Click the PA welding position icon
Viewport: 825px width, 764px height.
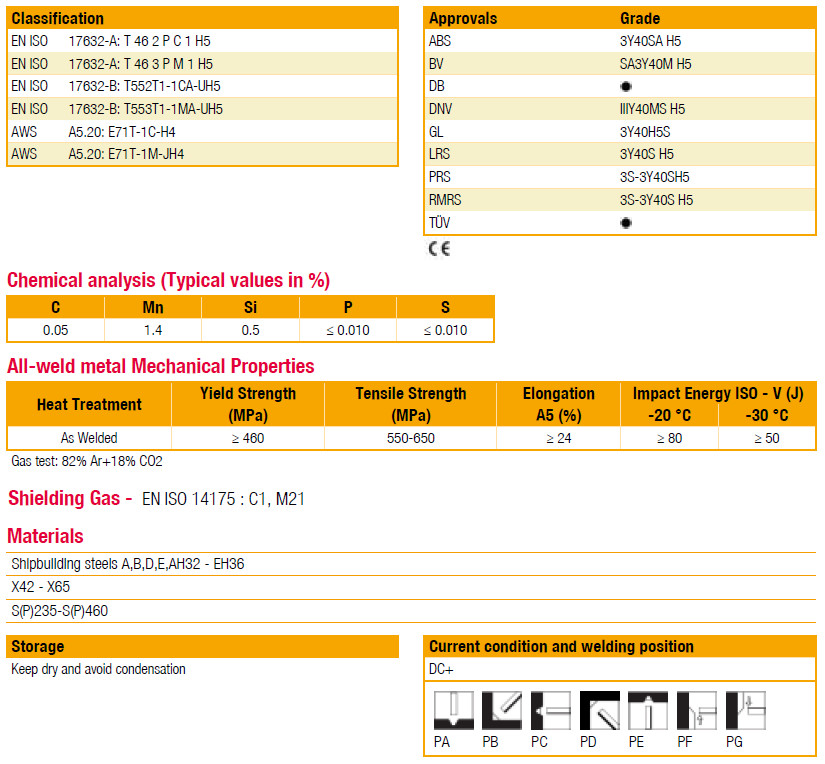[453, 711]
